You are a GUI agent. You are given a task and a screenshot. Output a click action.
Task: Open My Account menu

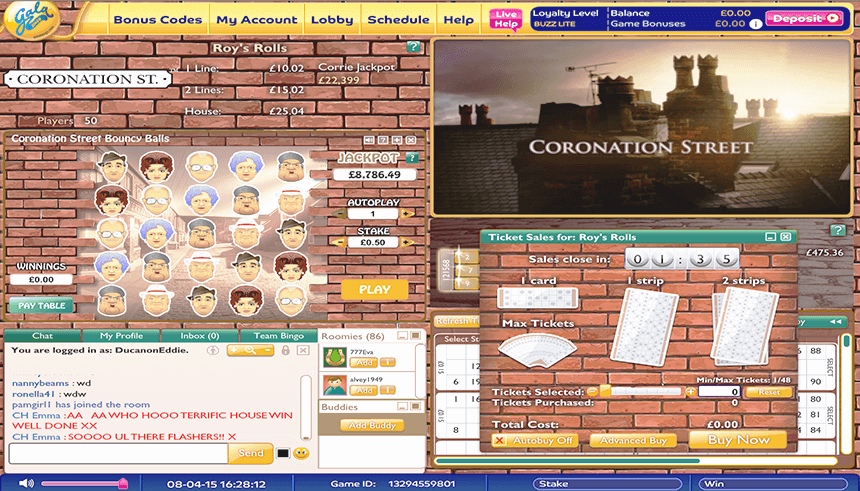(x=257, y=20)
